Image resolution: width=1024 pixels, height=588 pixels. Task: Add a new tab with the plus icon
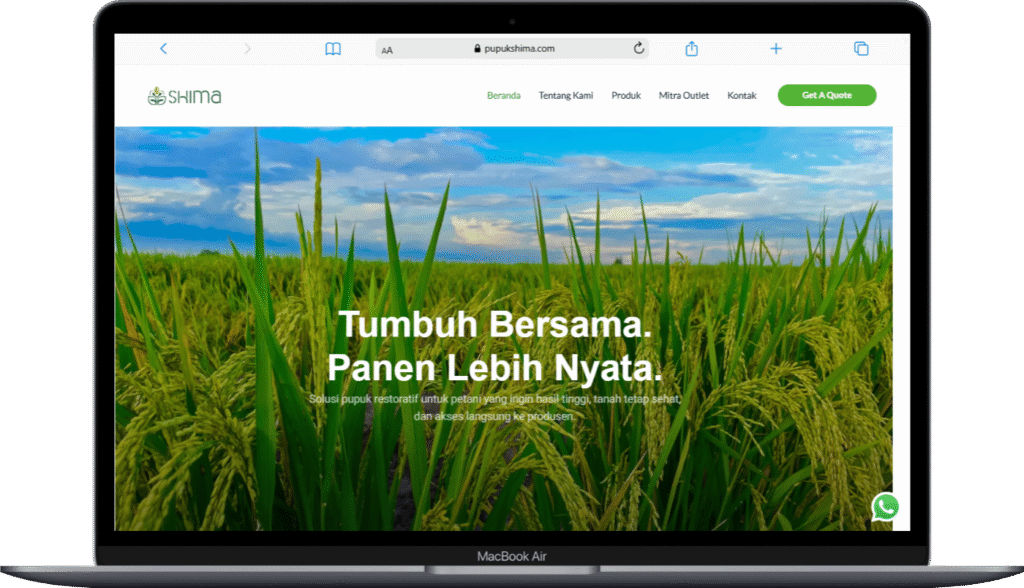[776, 49]
